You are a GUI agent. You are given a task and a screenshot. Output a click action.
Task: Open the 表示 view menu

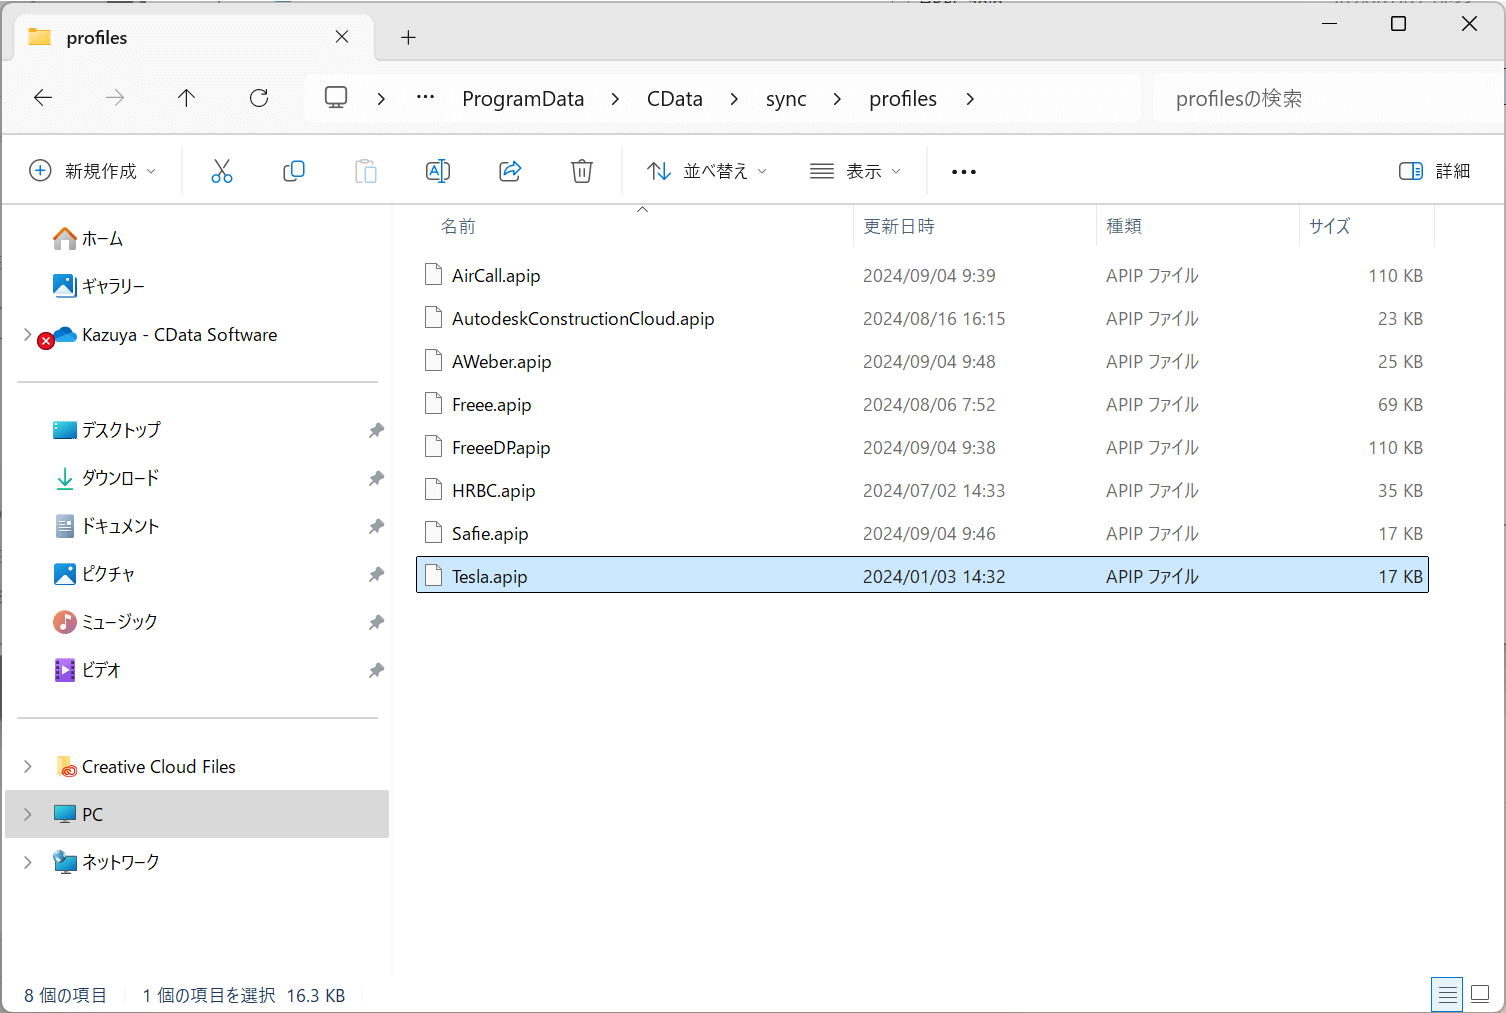pyautogui.click(x=855, y=171)
